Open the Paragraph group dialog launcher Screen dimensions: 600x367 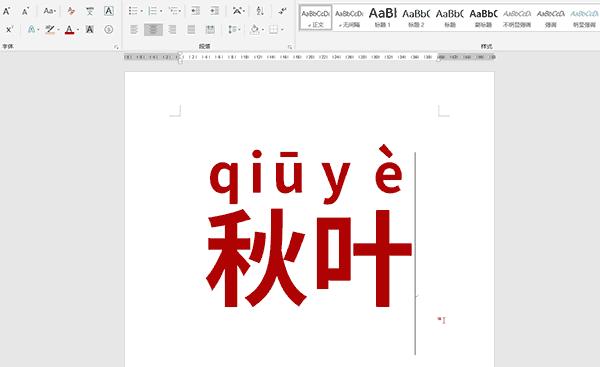pos(290,47)
